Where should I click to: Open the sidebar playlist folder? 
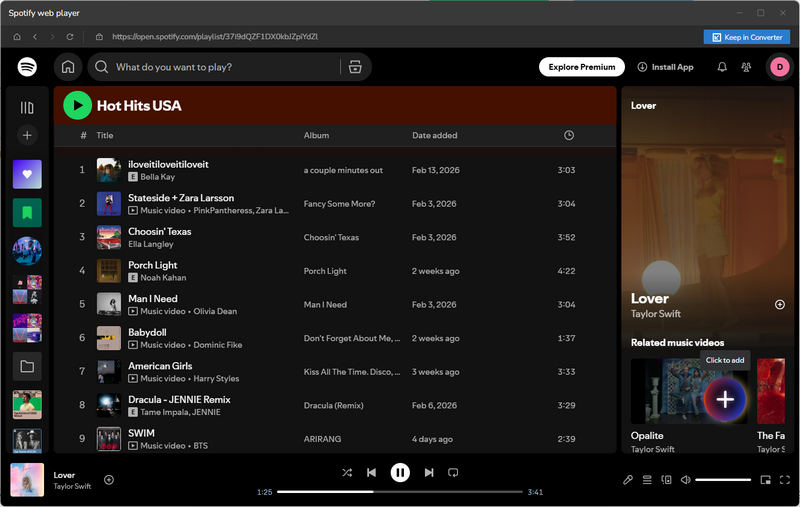click(x=27, y=366)
